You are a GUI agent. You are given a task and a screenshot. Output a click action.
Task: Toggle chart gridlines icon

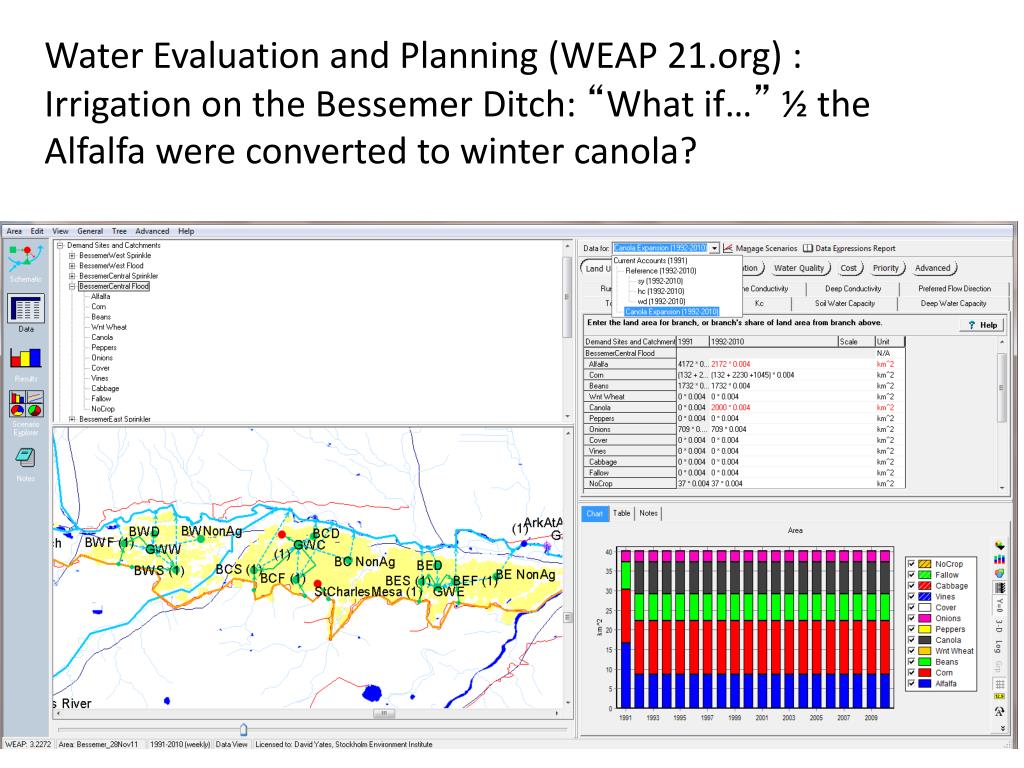click(999, 684)
